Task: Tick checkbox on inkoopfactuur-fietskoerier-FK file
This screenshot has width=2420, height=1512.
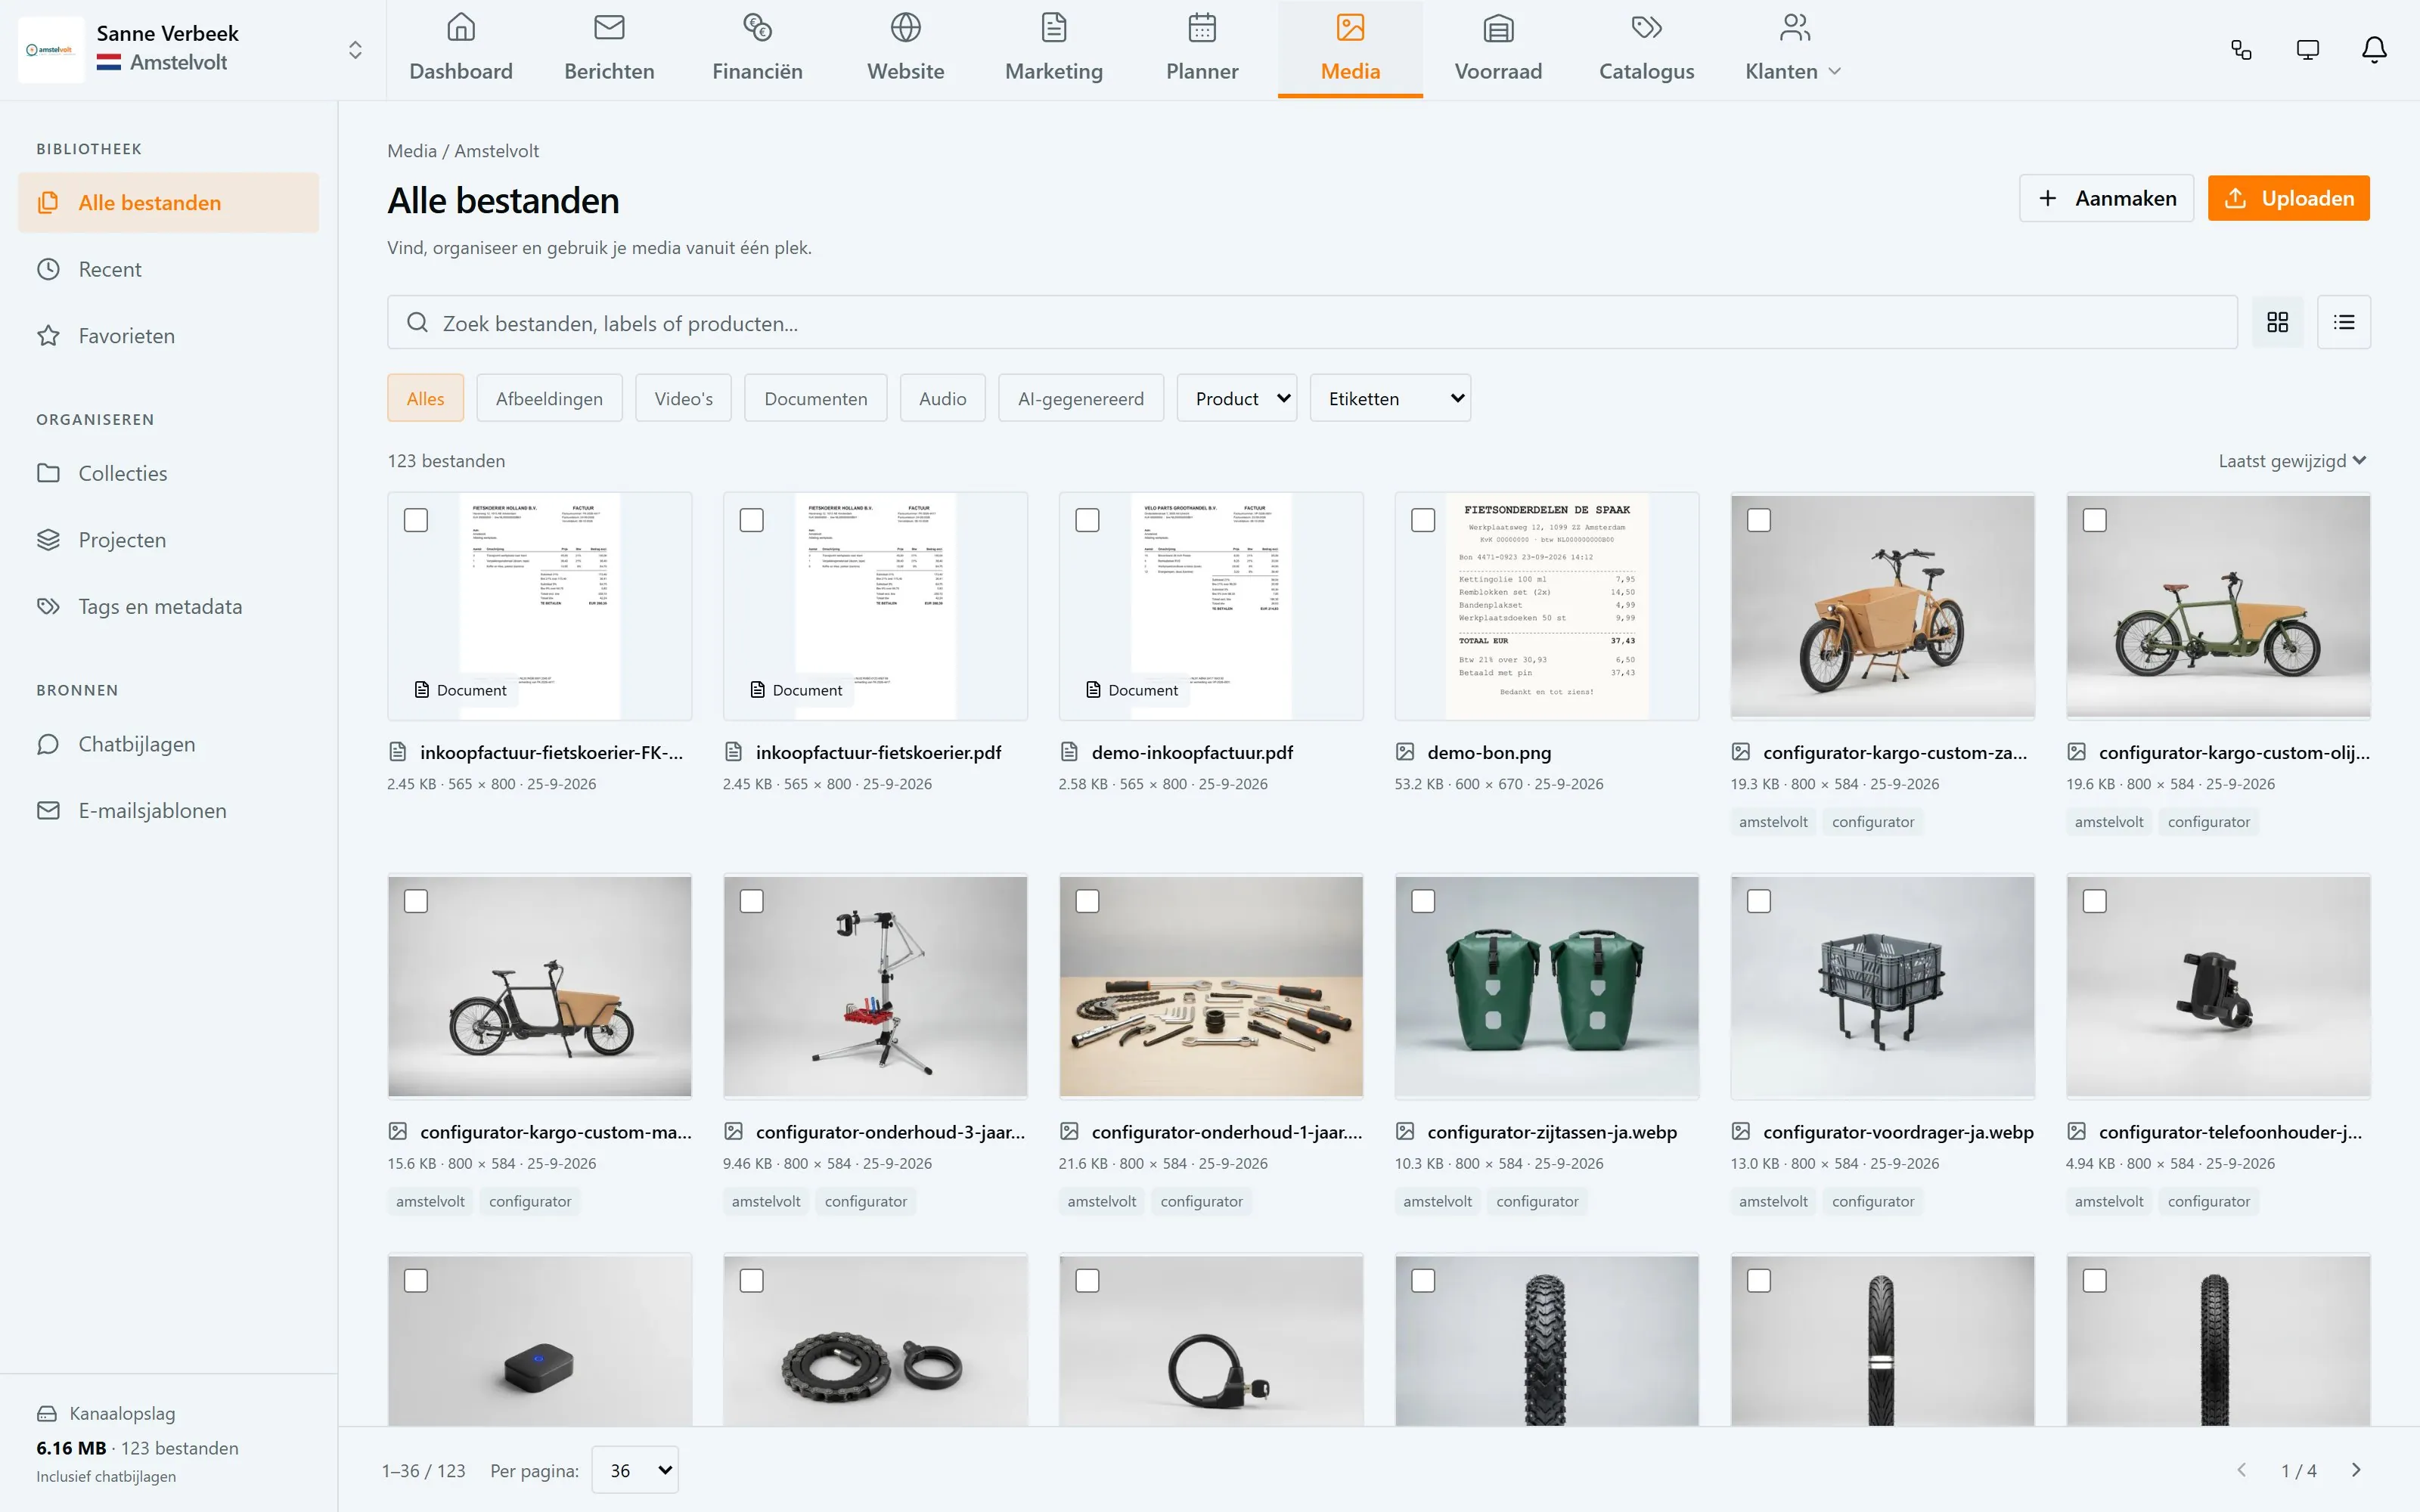Action: [x=416, y=520]
